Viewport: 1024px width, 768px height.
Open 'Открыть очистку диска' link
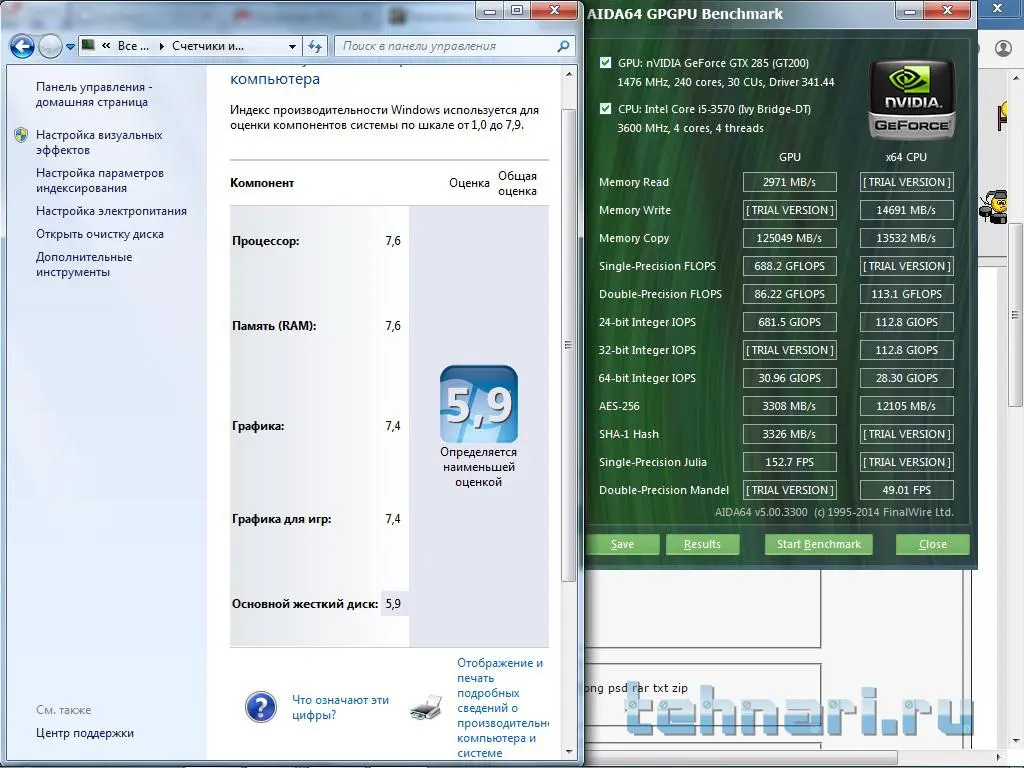100,234
